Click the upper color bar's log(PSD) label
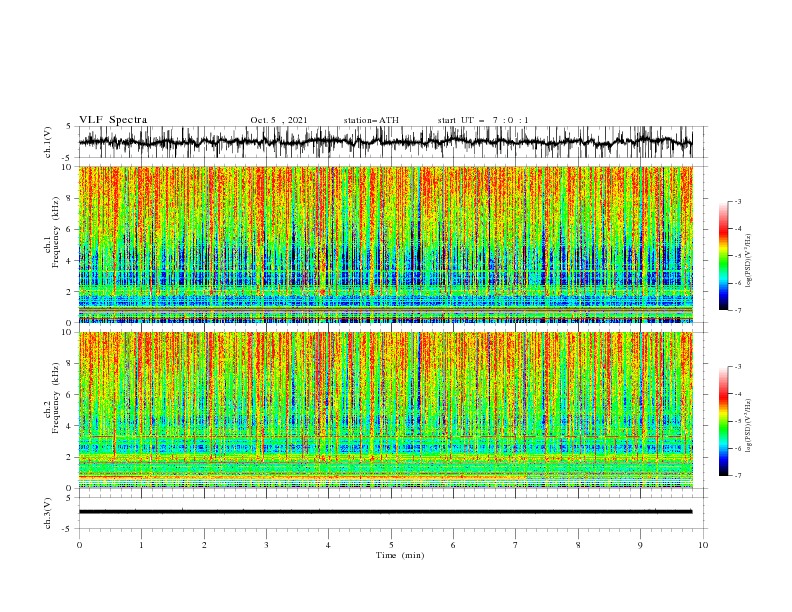 pos(749,261)
